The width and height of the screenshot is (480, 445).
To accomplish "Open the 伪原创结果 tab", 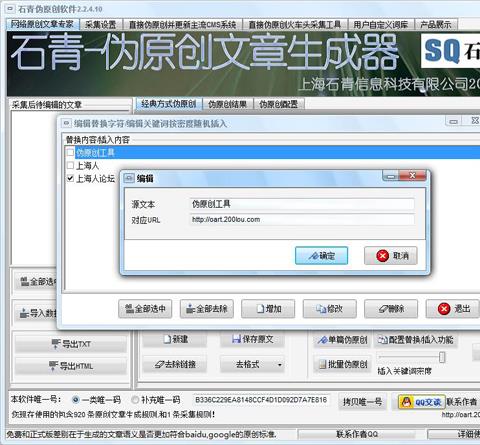I will coord(228,104).
